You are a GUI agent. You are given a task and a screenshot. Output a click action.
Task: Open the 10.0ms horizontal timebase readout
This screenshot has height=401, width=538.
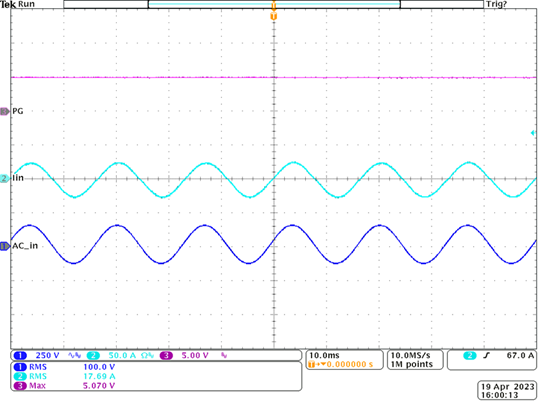pyautogui.click(x=324, y=355)
